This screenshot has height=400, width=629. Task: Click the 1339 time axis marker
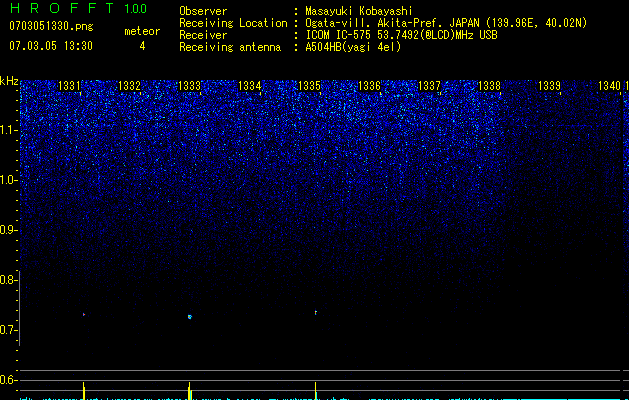coord(549,85)
